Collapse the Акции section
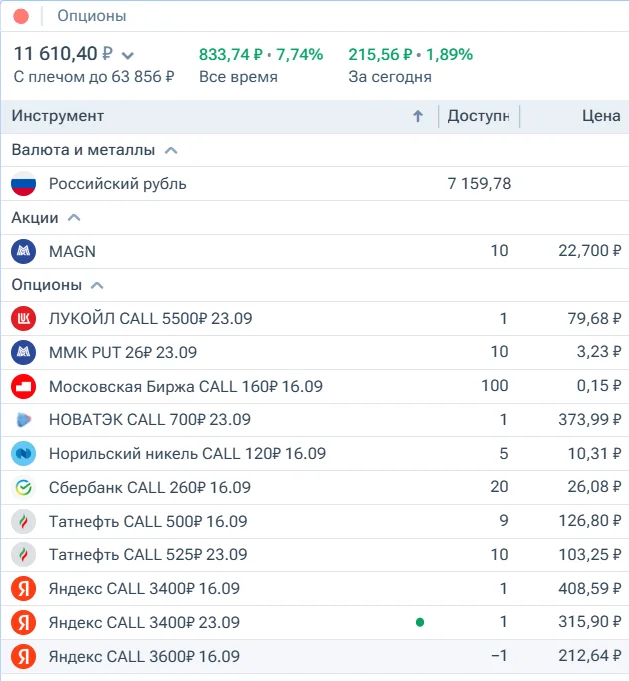The image size is (629, 681). tap(74, 218)
